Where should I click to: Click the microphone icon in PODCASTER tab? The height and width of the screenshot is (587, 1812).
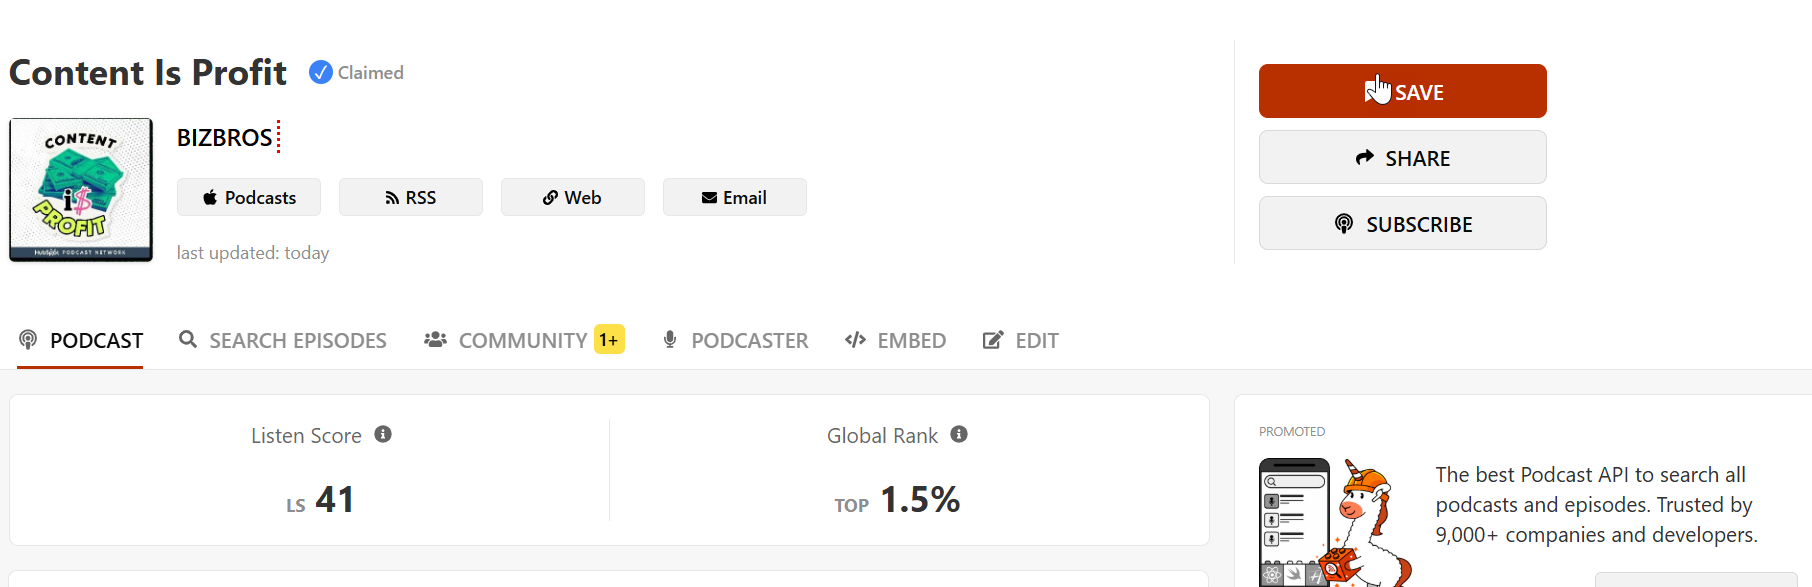(x=670, y=340)
